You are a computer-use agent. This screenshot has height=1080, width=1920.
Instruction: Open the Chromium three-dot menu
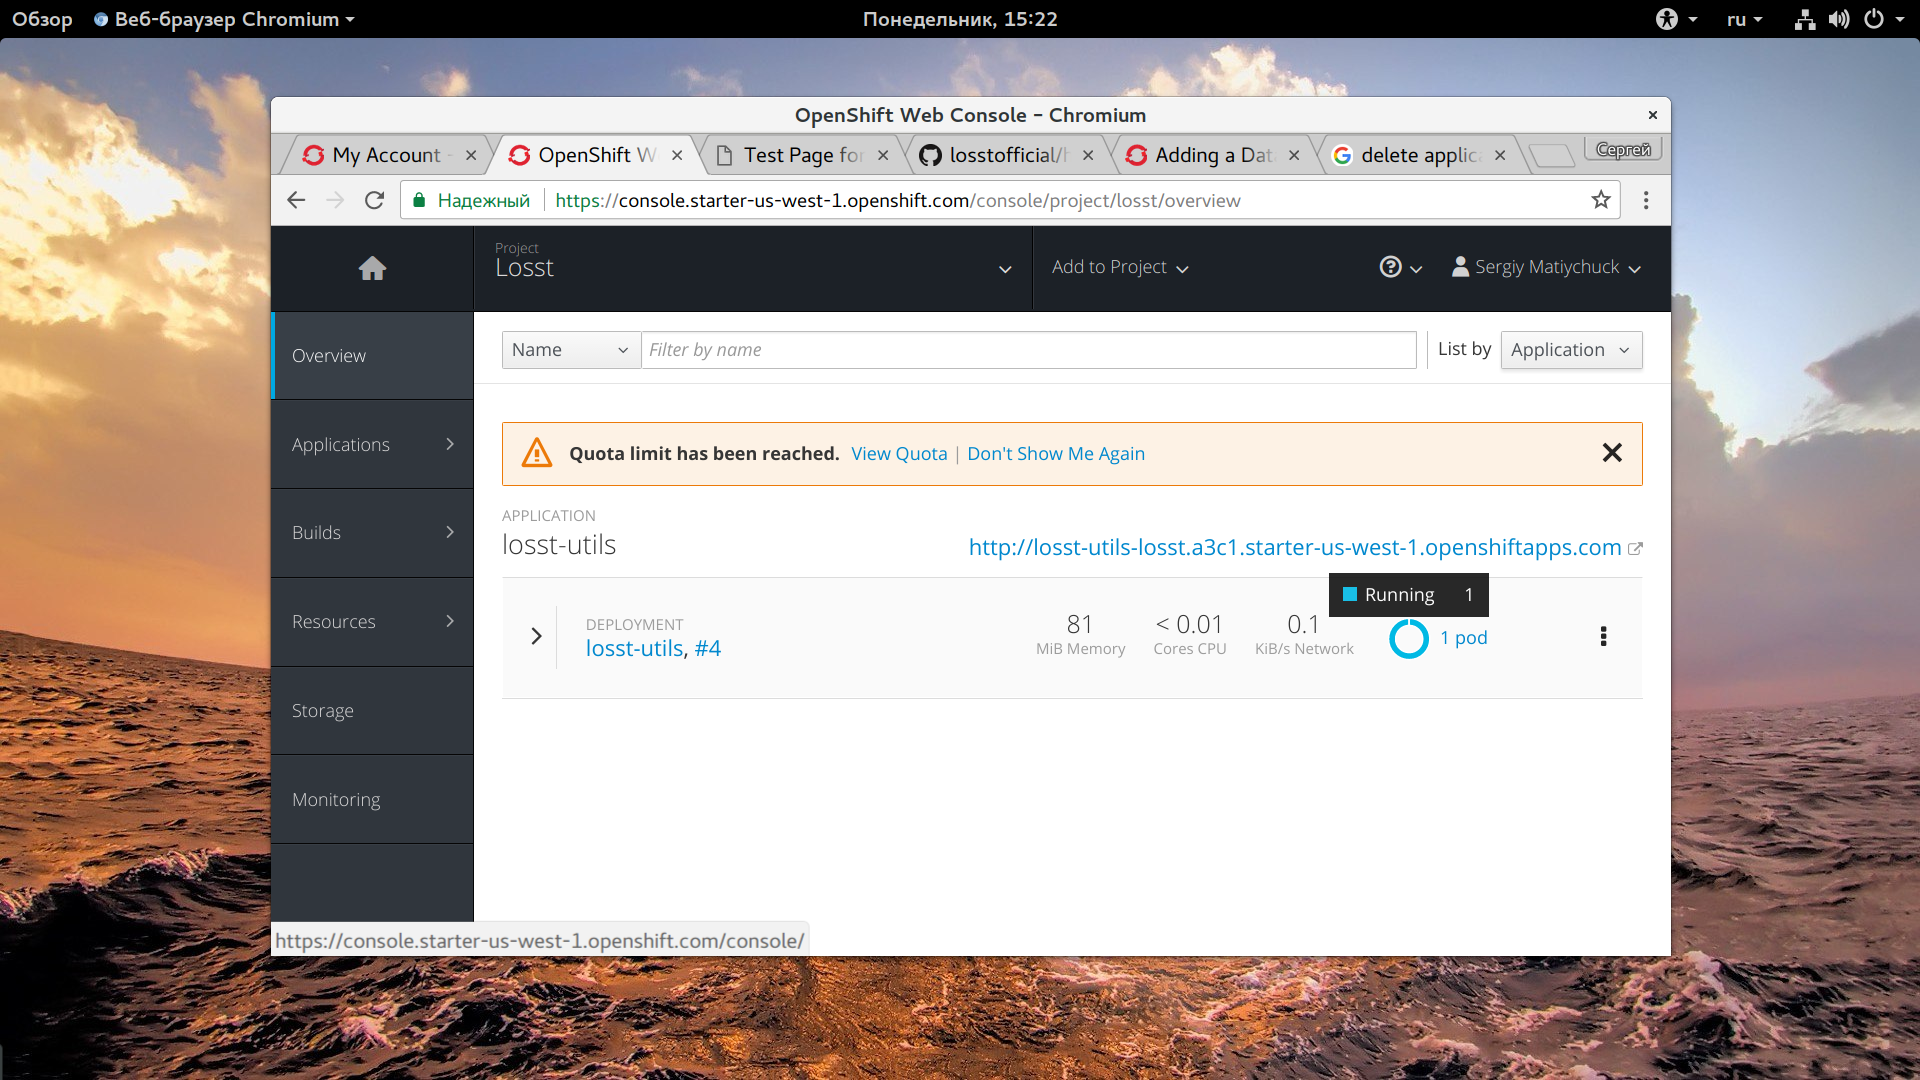(1646, 200)
